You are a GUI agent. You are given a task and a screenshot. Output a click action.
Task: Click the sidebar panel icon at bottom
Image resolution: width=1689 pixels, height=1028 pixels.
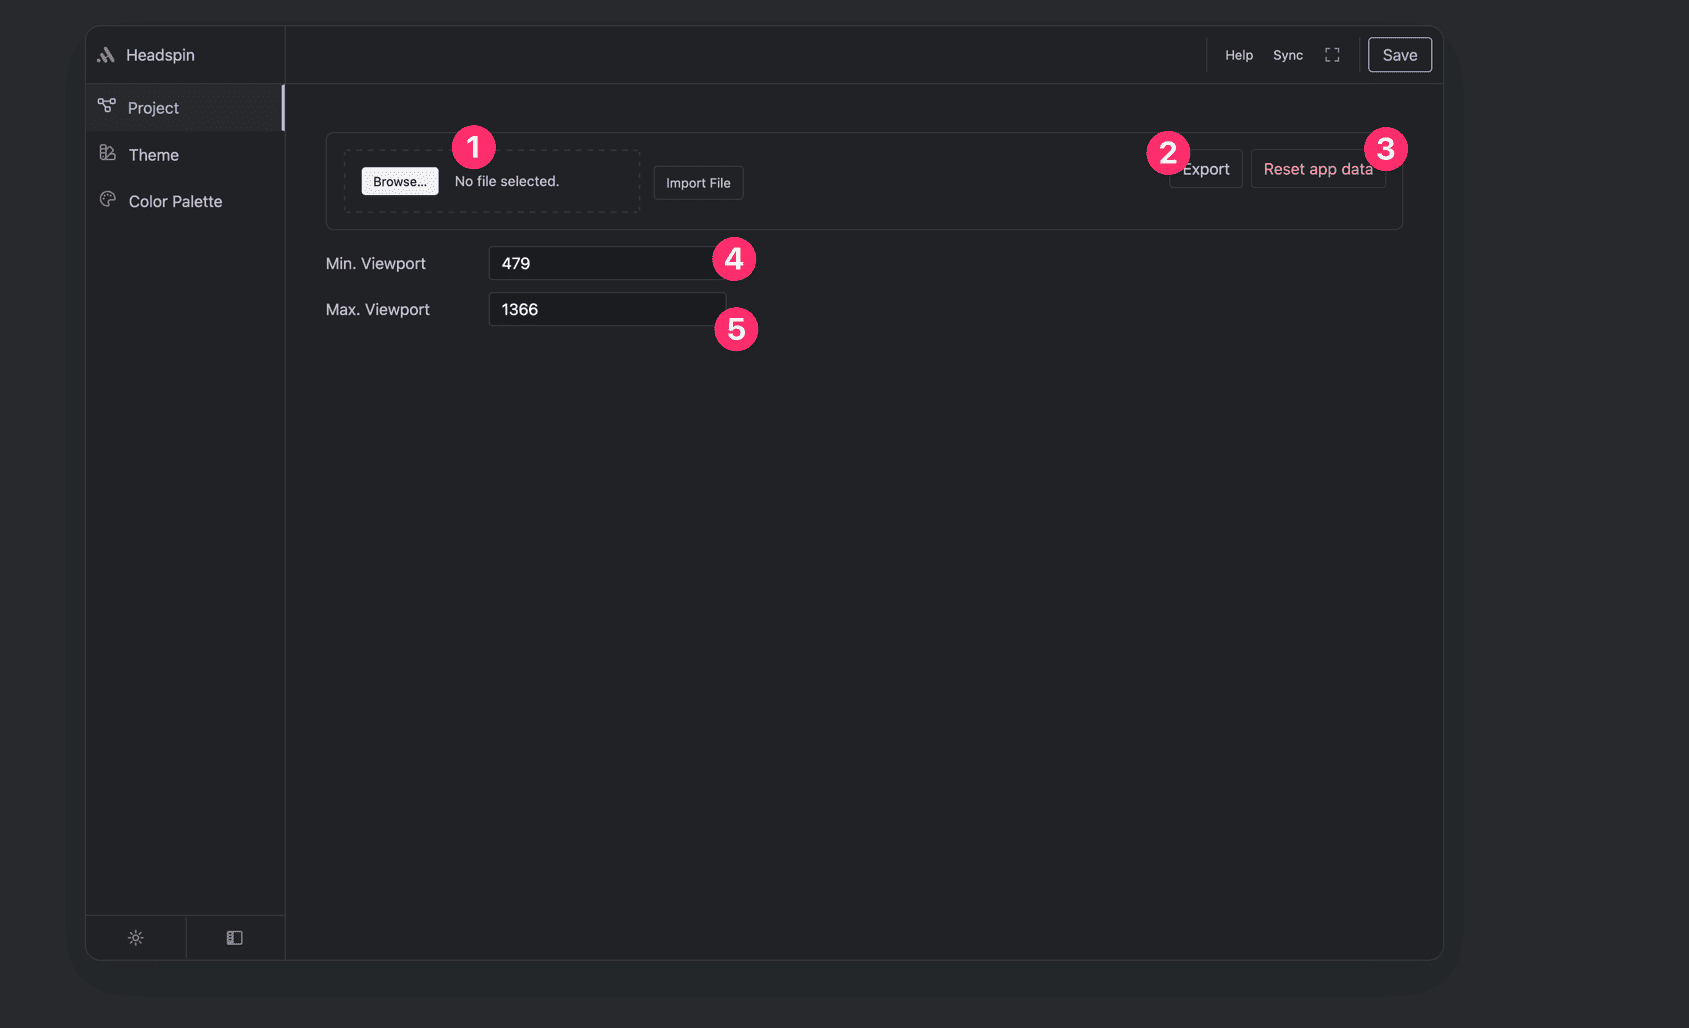point(234,937)
